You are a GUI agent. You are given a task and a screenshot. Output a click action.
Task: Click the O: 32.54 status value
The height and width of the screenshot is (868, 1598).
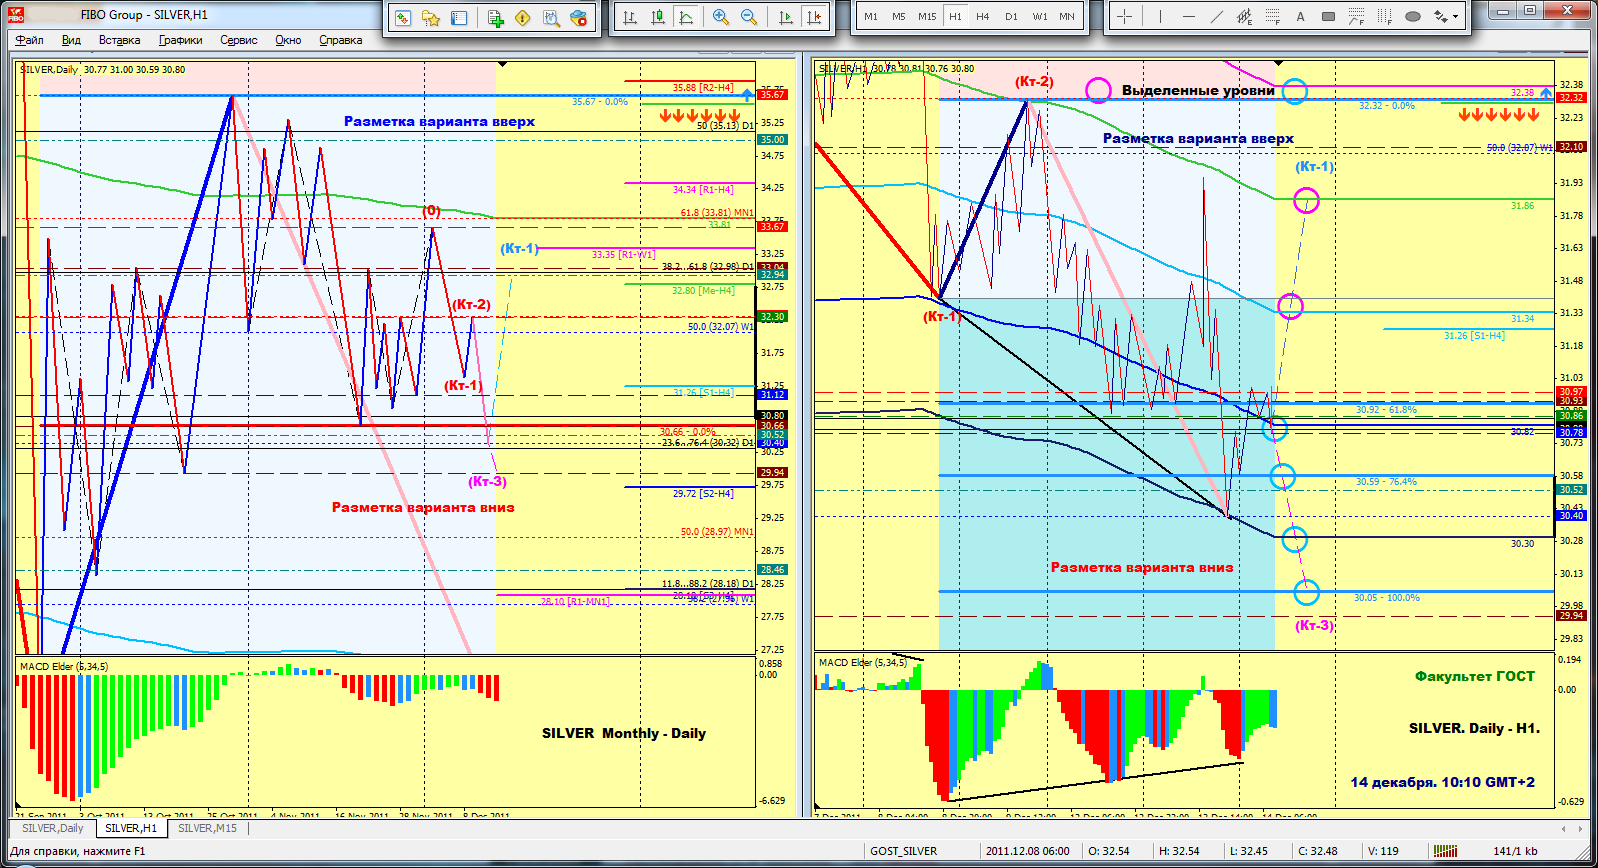point(1110,851)
